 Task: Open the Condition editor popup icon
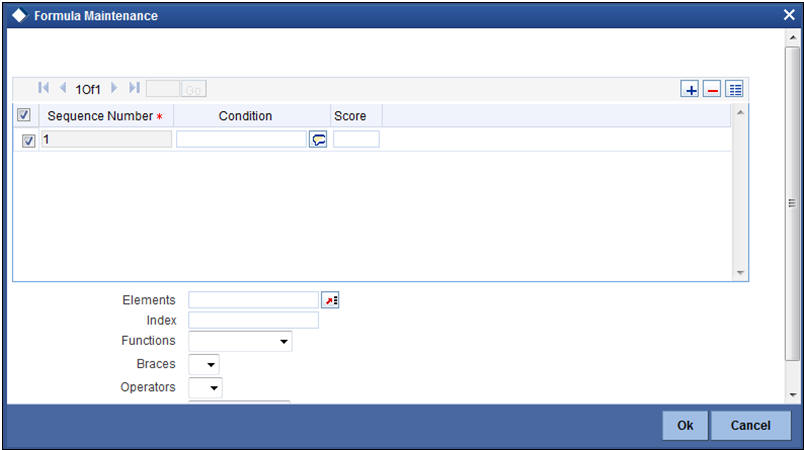pyautogui.click(x=318, y=139)
